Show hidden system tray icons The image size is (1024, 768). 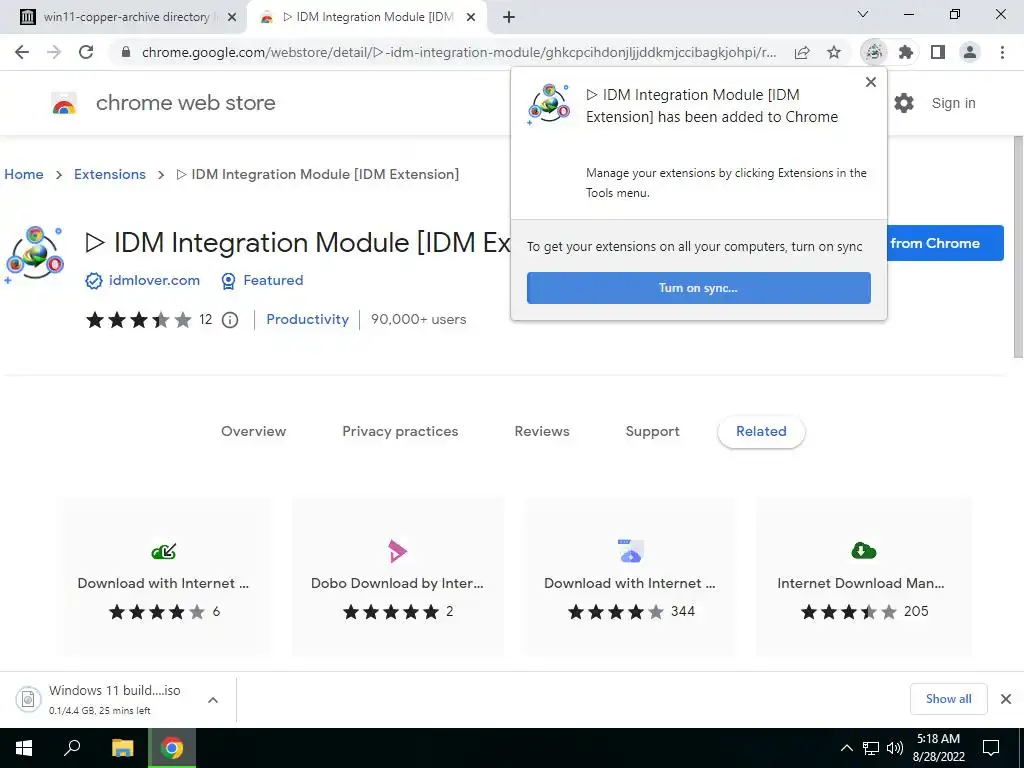pos(846,748)
